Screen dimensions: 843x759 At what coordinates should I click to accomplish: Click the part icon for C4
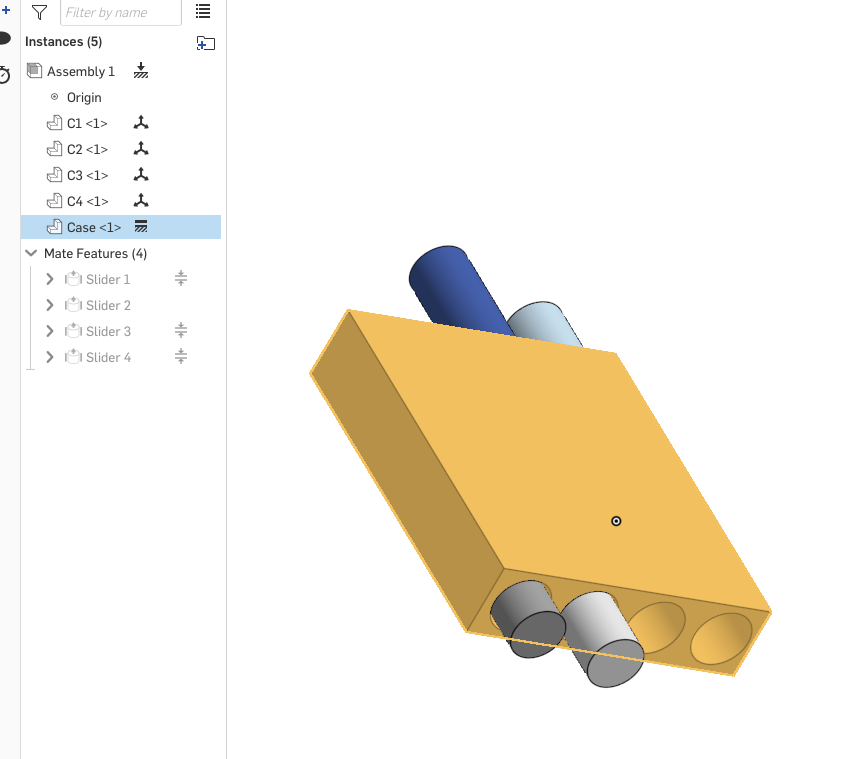tap(54, 201)
